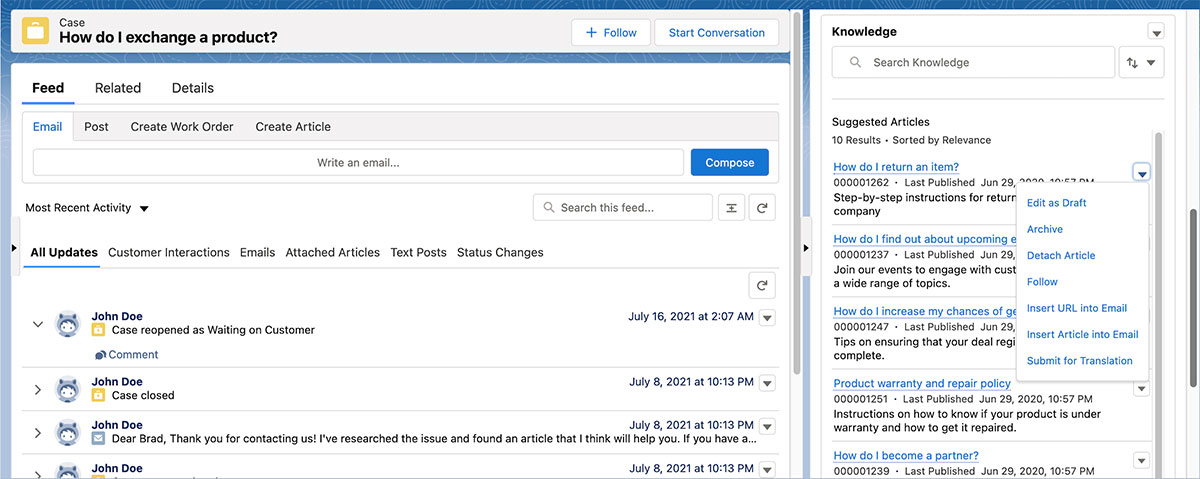Click the feed refresh icon beside the search box
Screen dimensions: 1200x479
762,208
